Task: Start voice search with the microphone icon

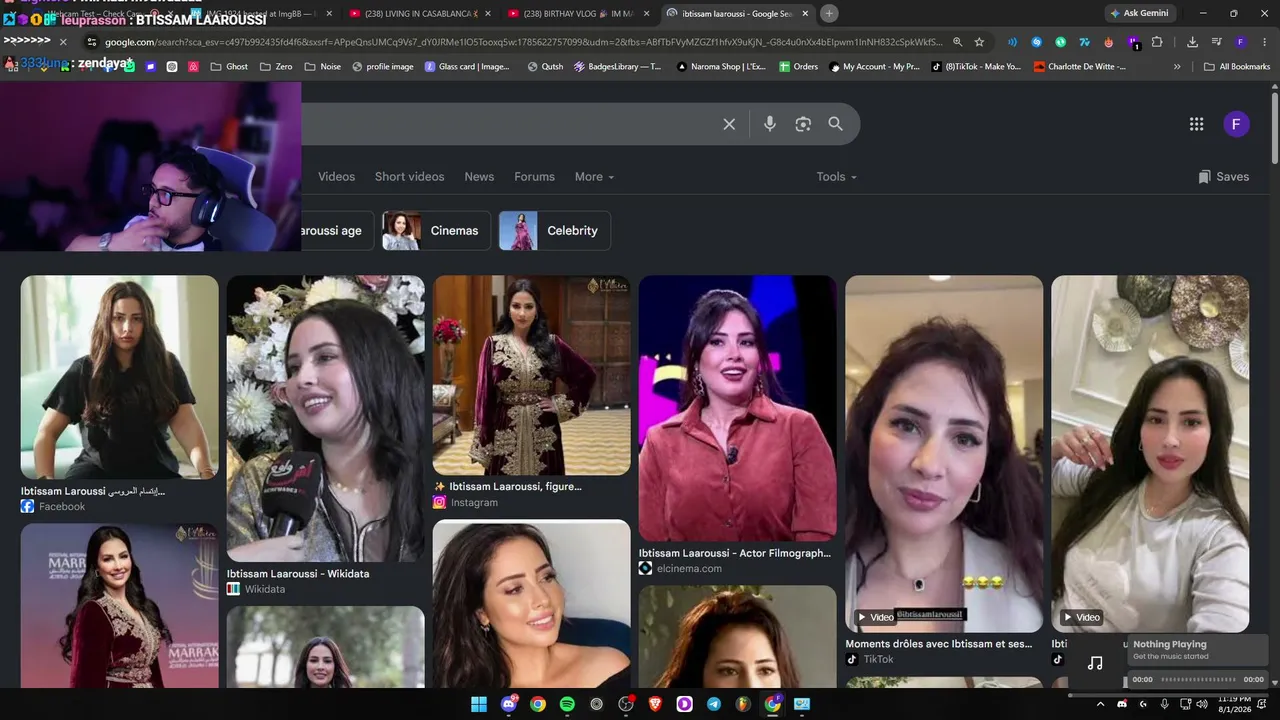Action: click(770, 124)
